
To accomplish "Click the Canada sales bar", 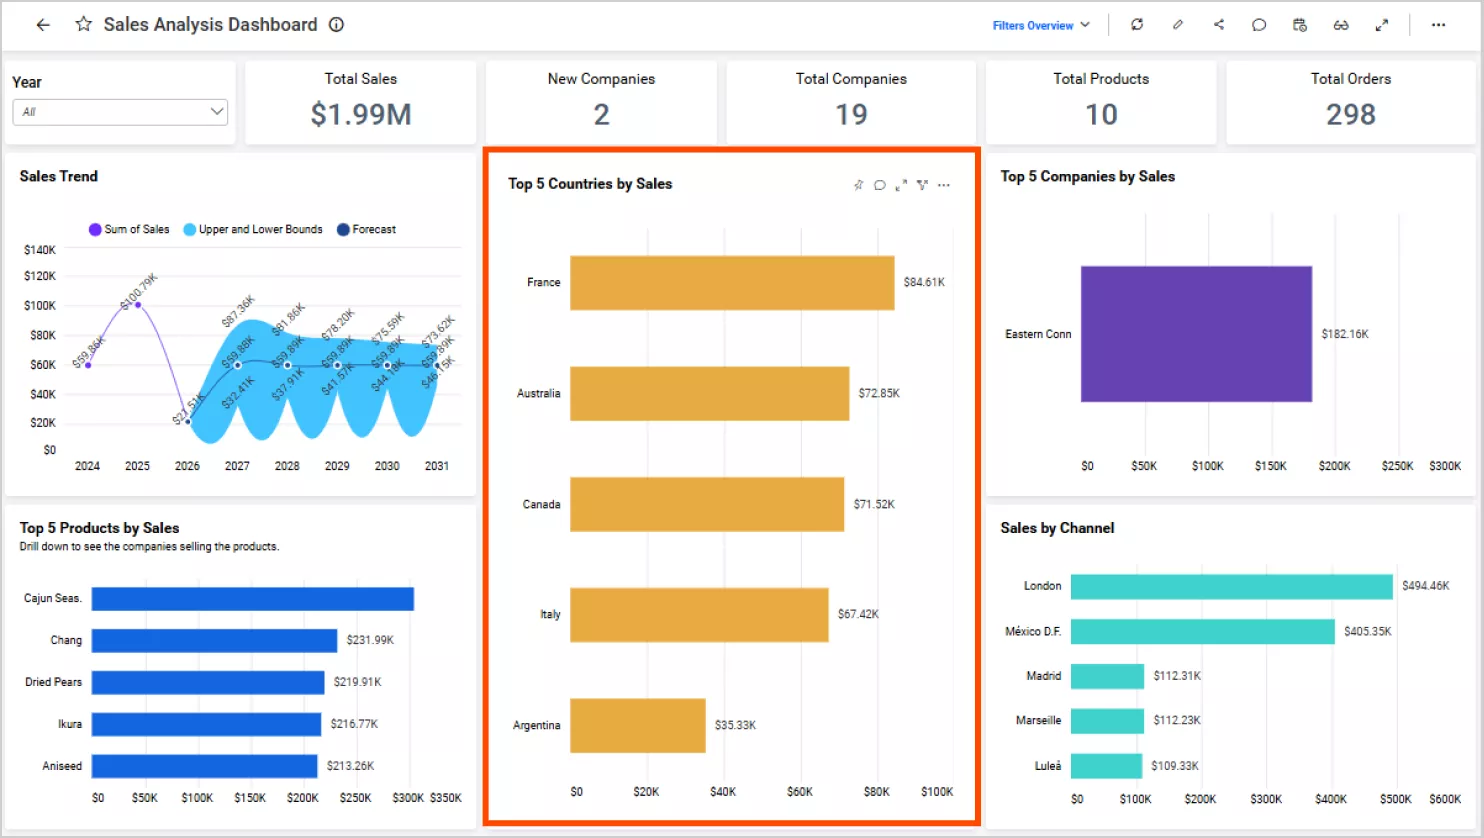I will [707, 504].
